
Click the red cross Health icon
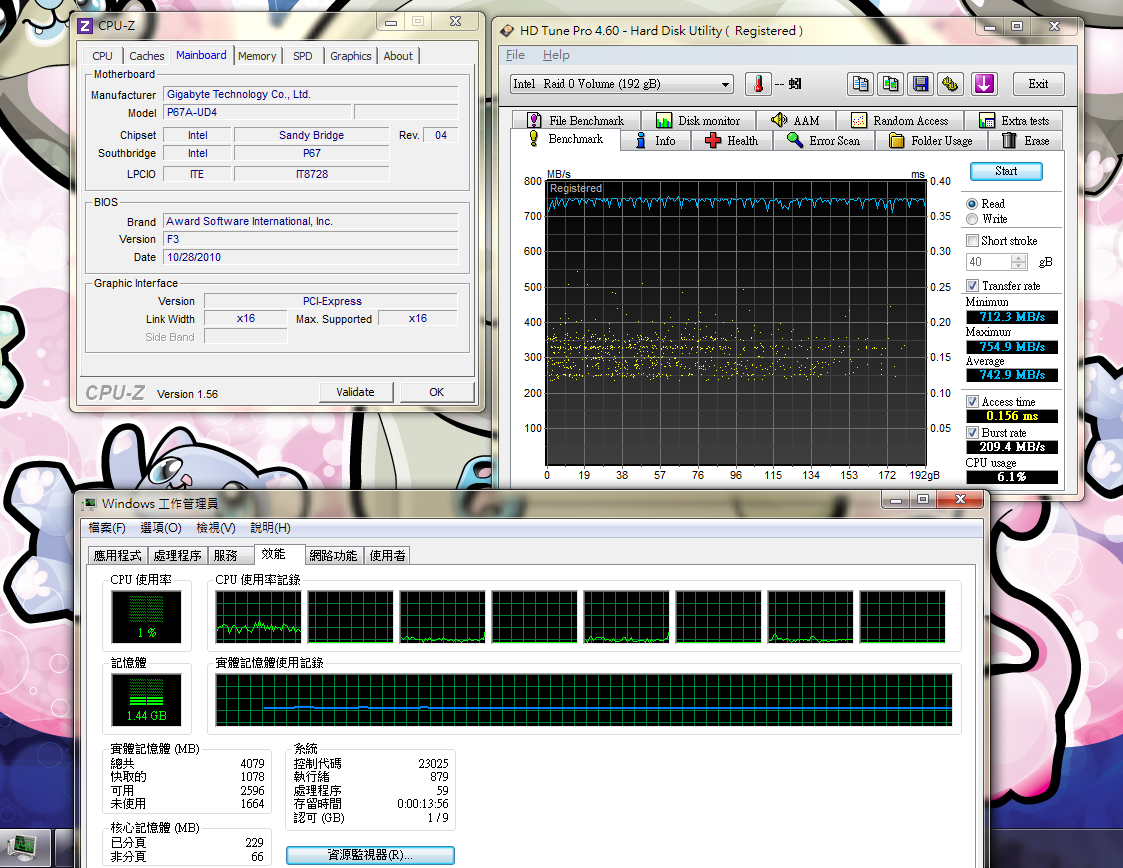coord(713,140)
